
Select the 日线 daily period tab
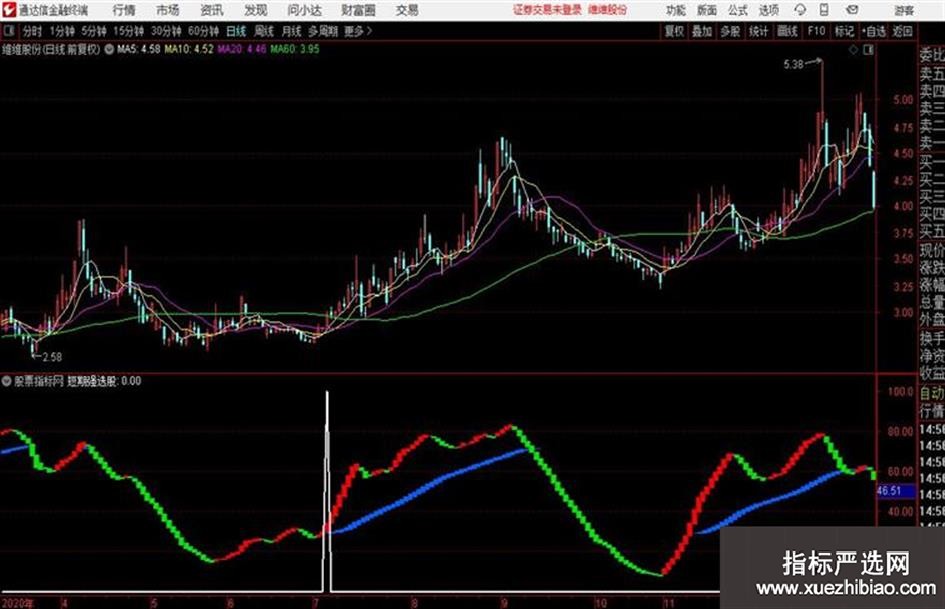tap(236, 31)
